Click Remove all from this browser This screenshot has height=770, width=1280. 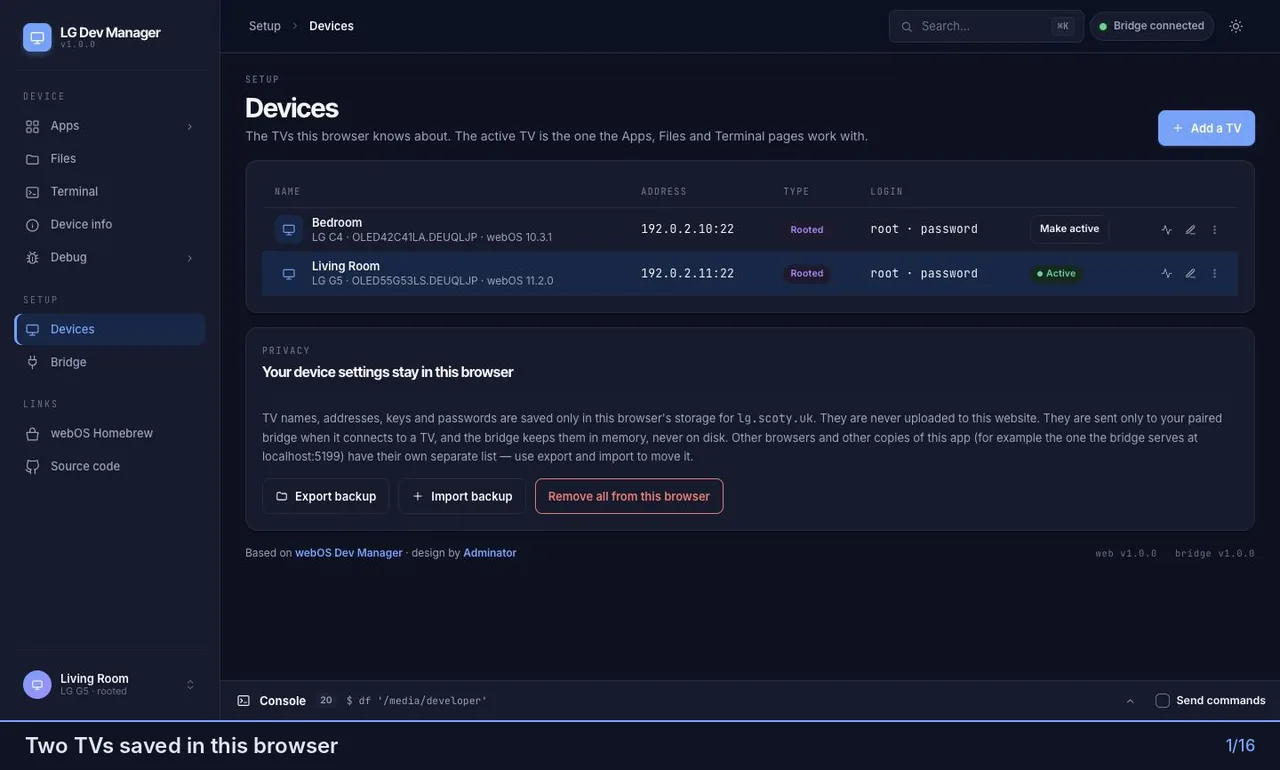pos(629,496)
